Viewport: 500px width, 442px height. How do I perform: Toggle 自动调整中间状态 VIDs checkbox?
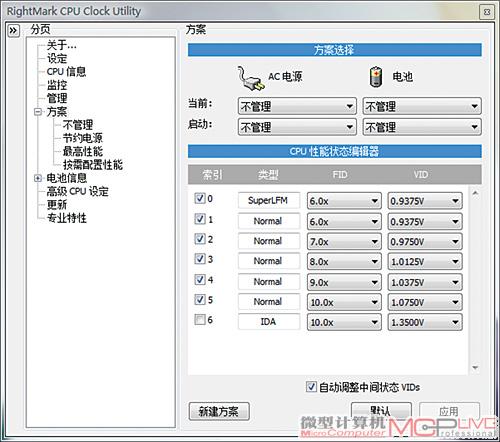point(311,387)
